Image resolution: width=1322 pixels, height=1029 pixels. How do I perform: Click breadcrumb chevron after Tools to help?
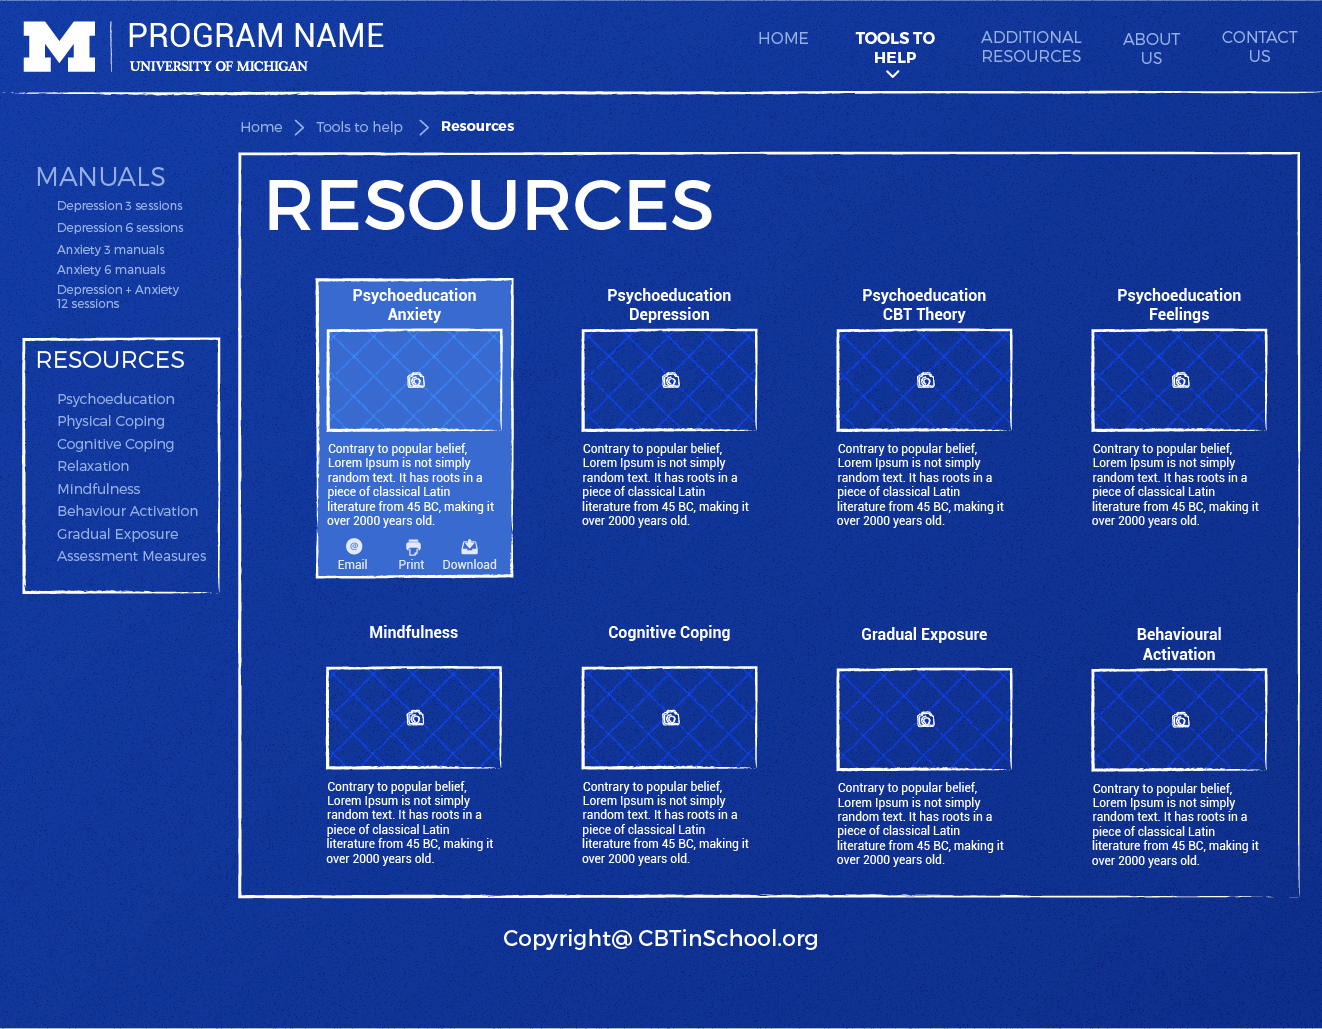click(424, 127)
